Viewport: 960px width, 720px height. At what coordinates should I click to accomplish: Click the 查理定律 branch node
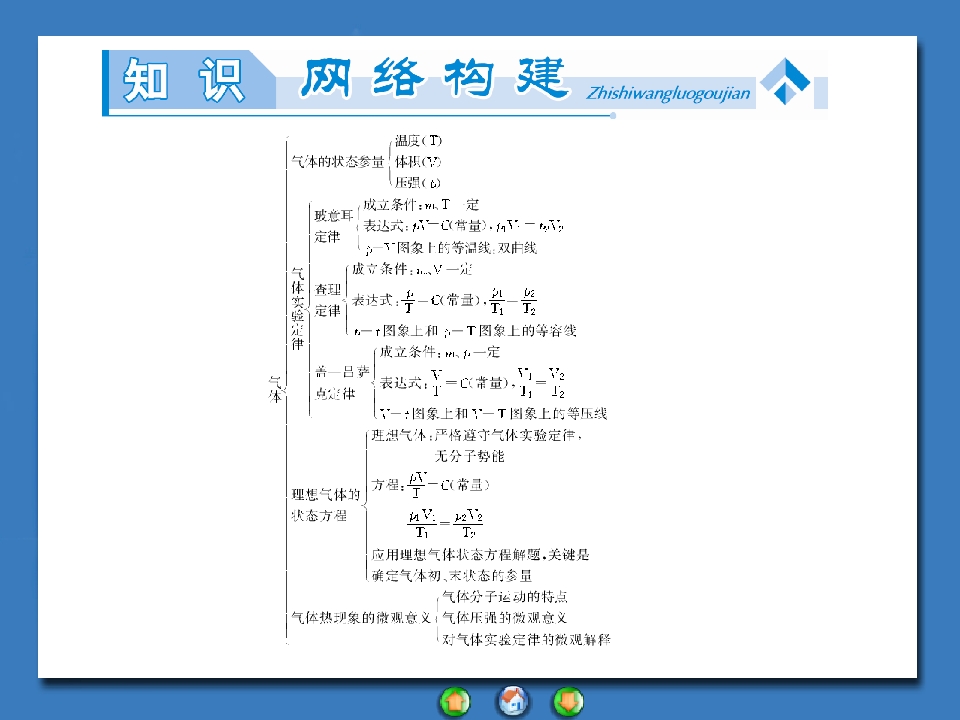coord(328,299)
